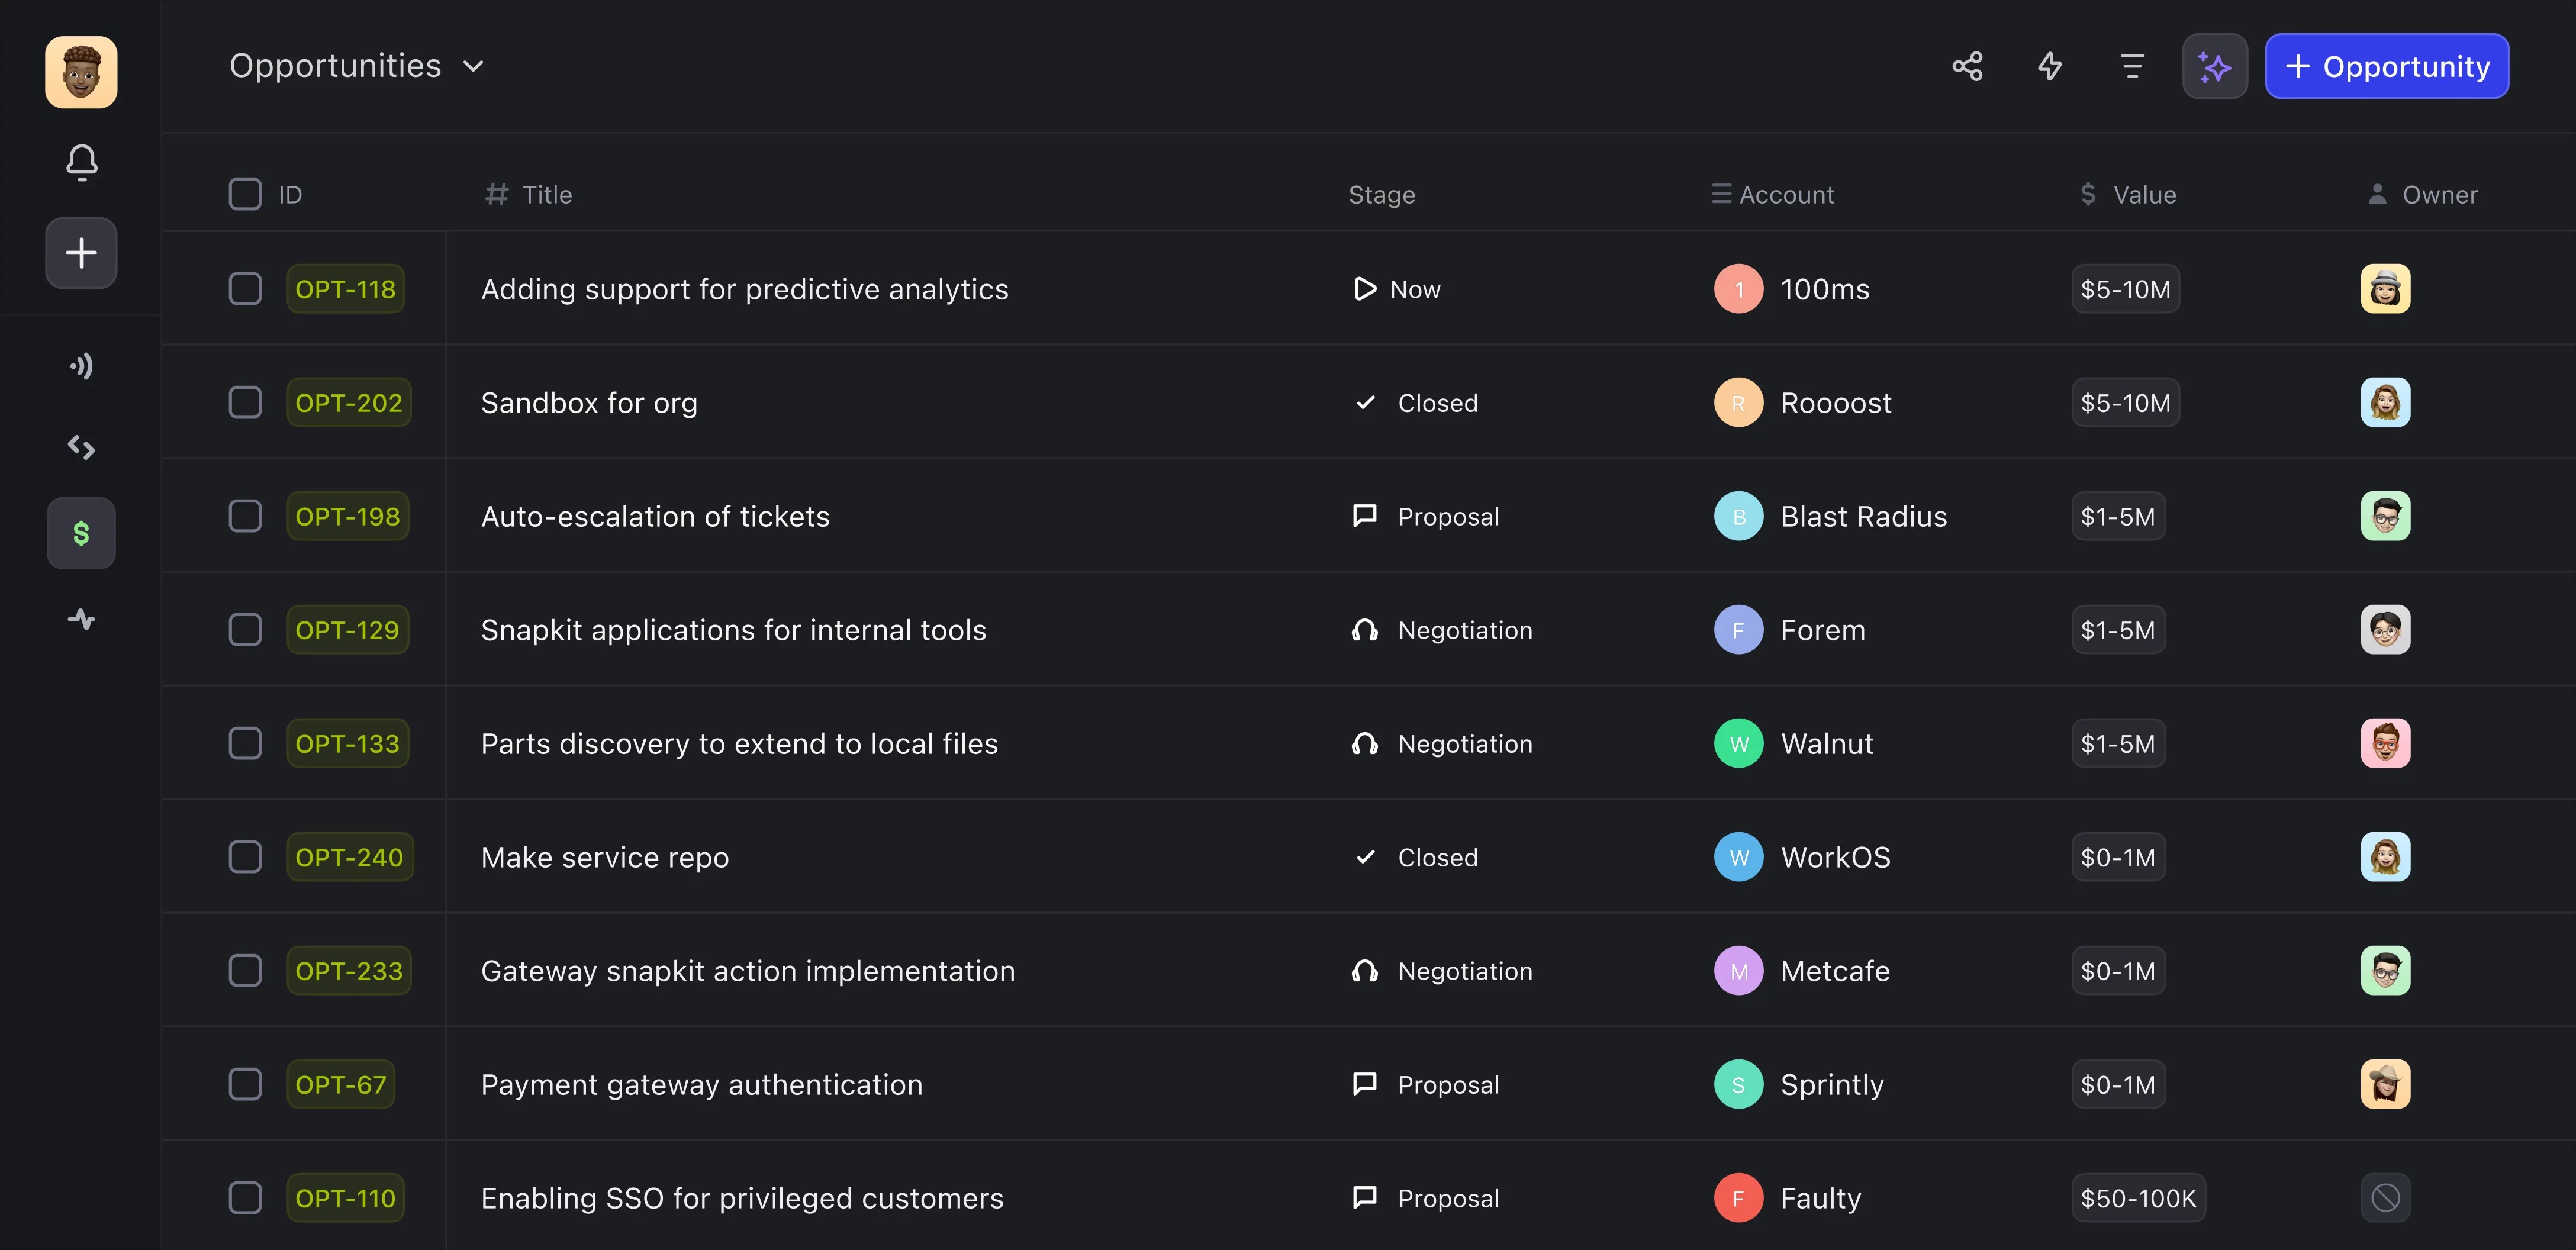Viewport: 2576px width, 1250px height.
Task: Toggle the select-all checkbox in header
Action: (x=245, y=194)
